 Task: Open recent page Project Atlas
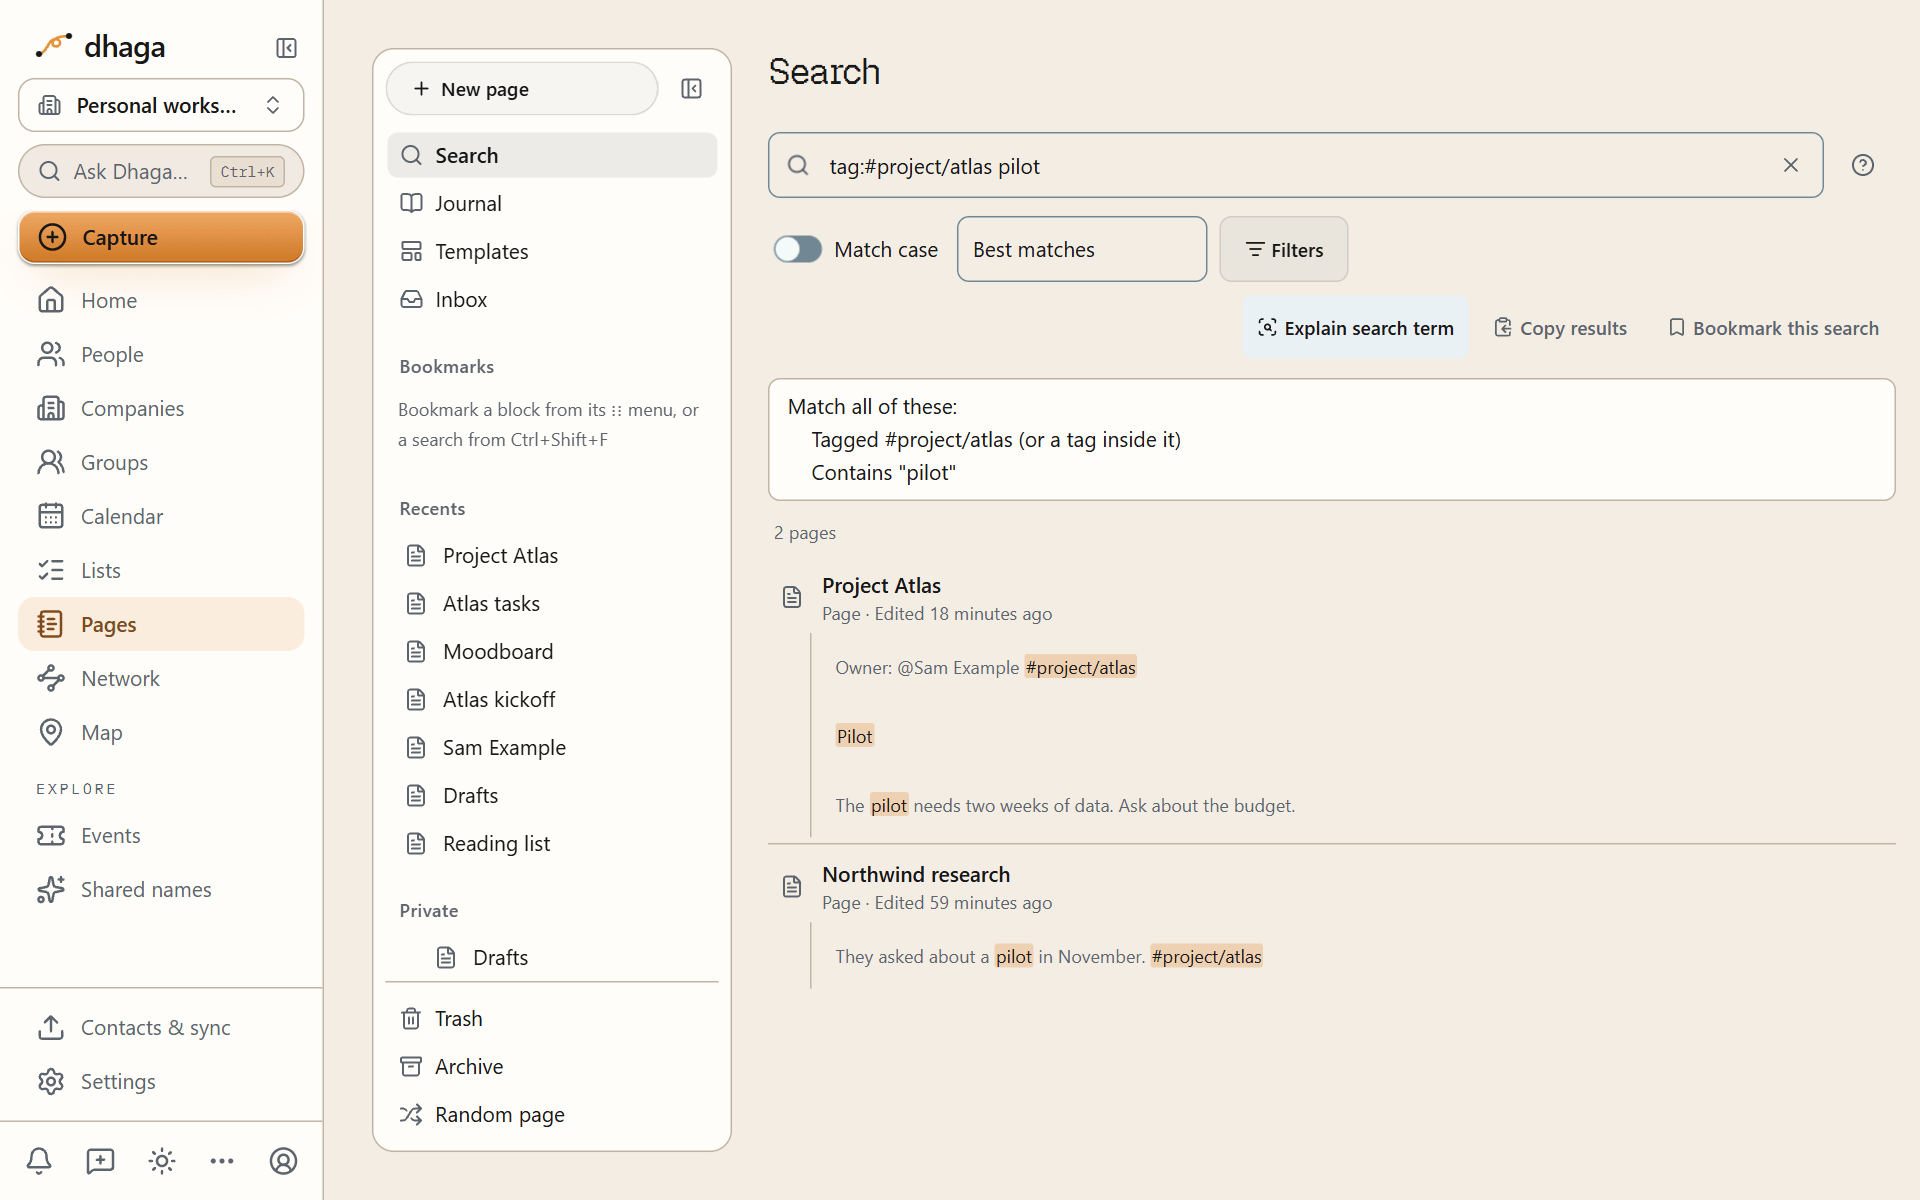tap(552, 555)
